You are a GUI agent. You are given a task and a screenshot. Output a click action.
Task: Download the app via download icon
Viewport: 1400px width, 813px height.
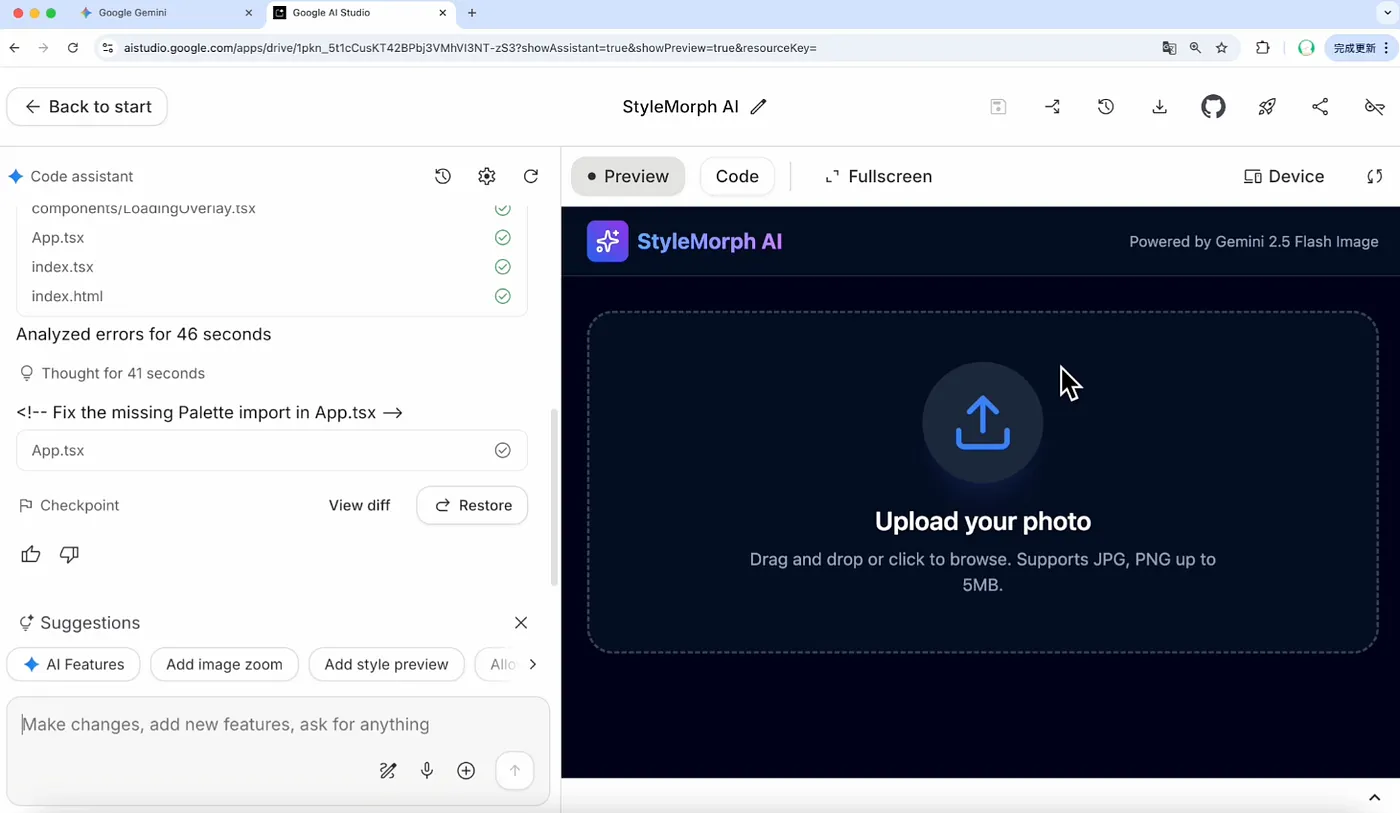[1159, 107]
